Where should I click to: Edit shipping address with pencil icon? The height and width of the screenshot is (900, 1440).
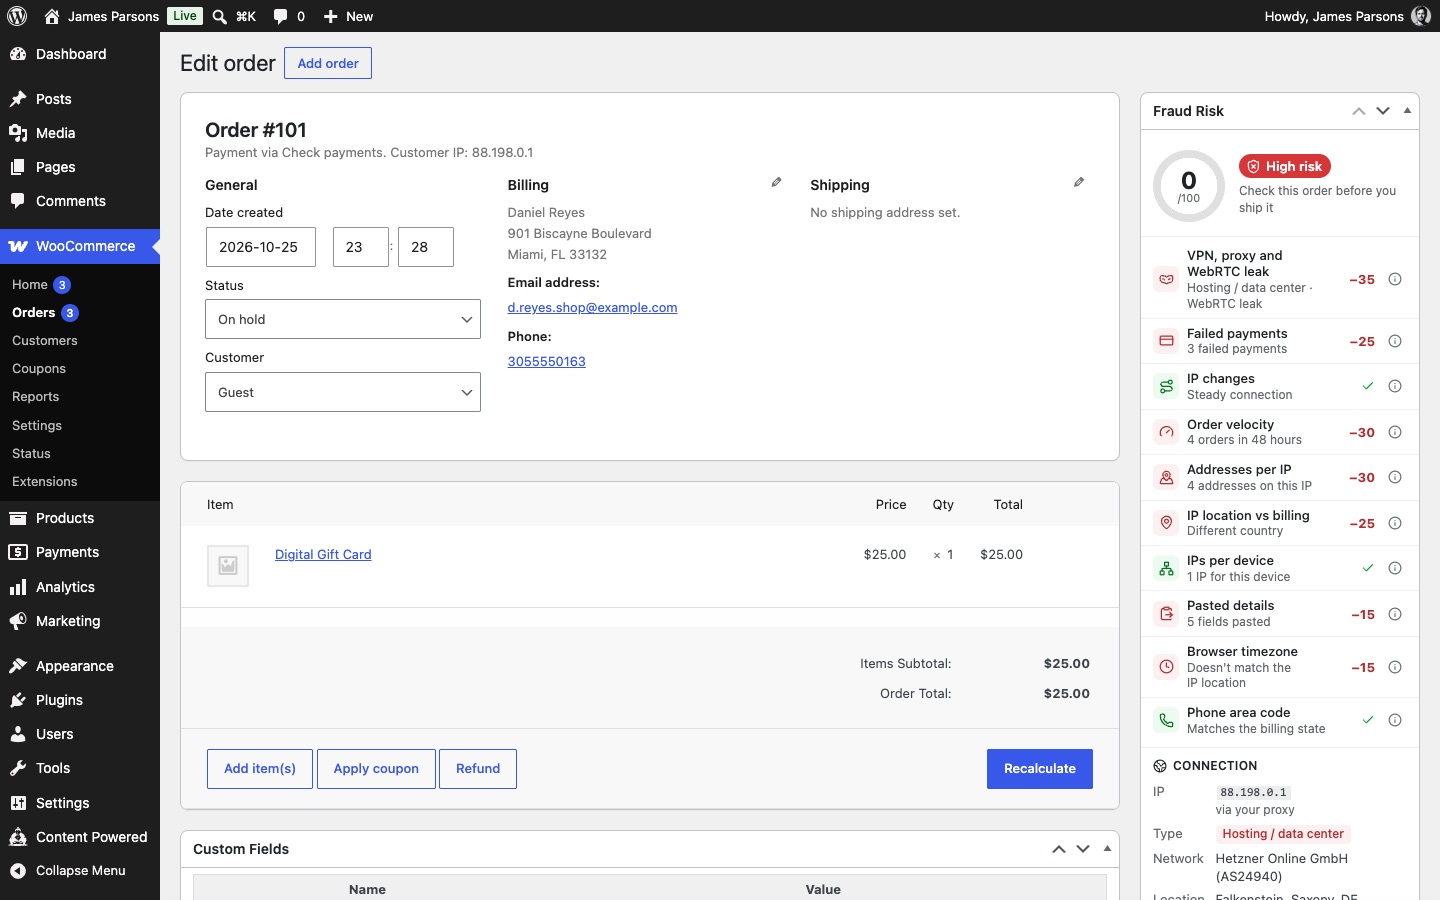tap(1079, 182)
